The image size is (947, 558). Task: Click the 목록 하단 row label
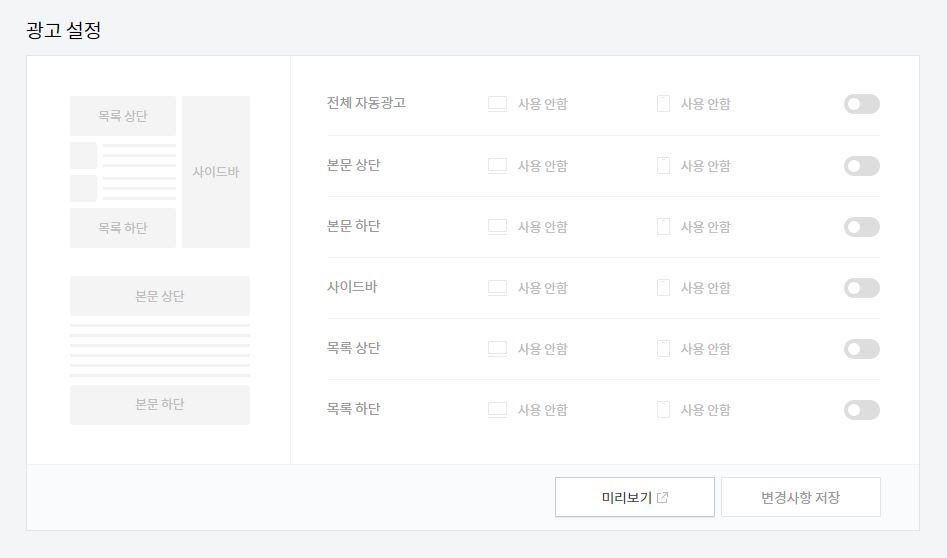pyautogui.click(x=353, y=409)
